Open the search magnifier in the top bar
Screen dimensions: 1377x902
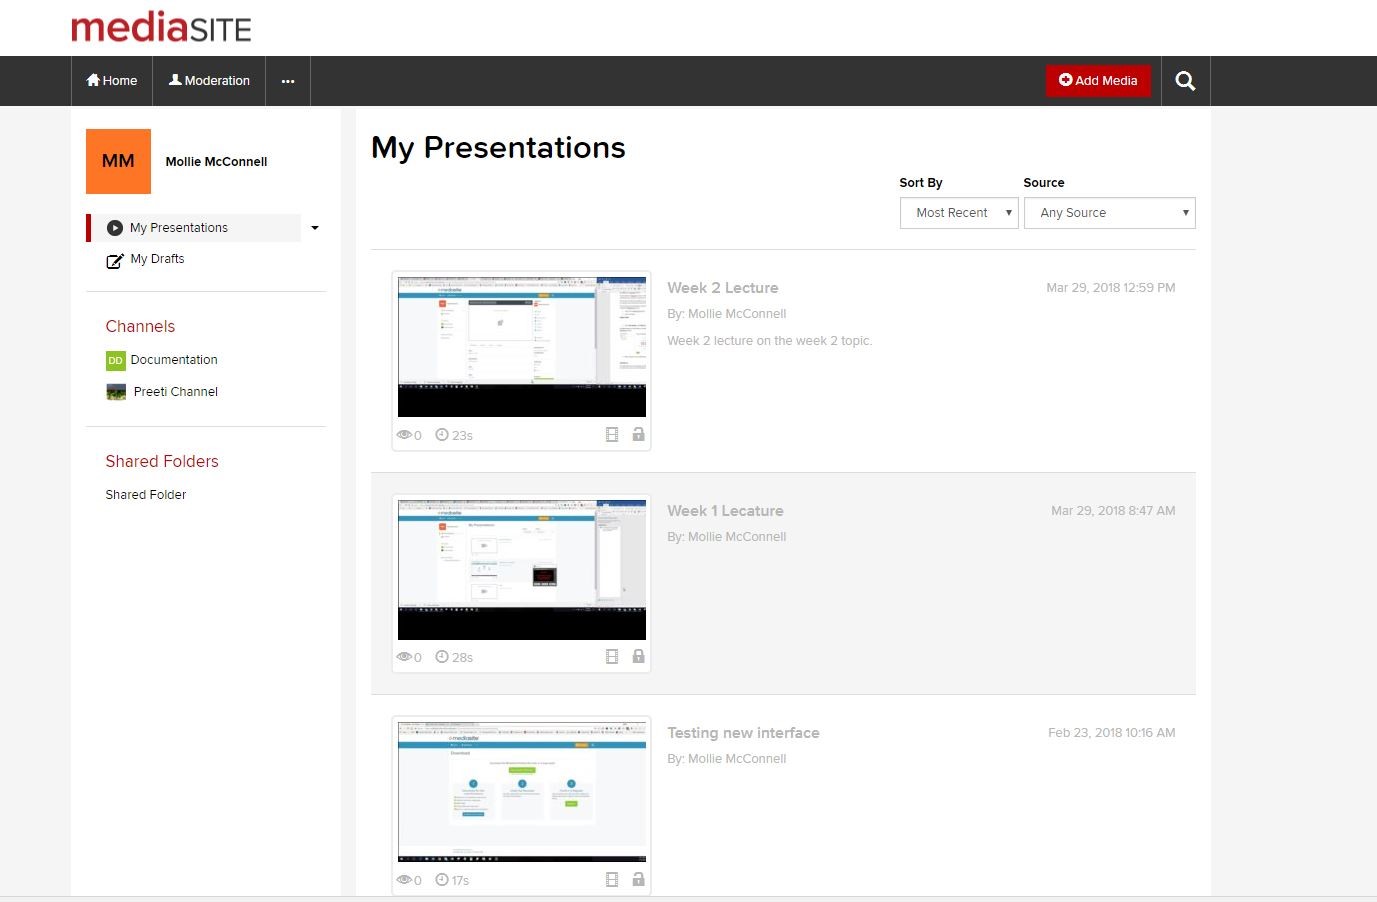click(x=1185, y=80)
